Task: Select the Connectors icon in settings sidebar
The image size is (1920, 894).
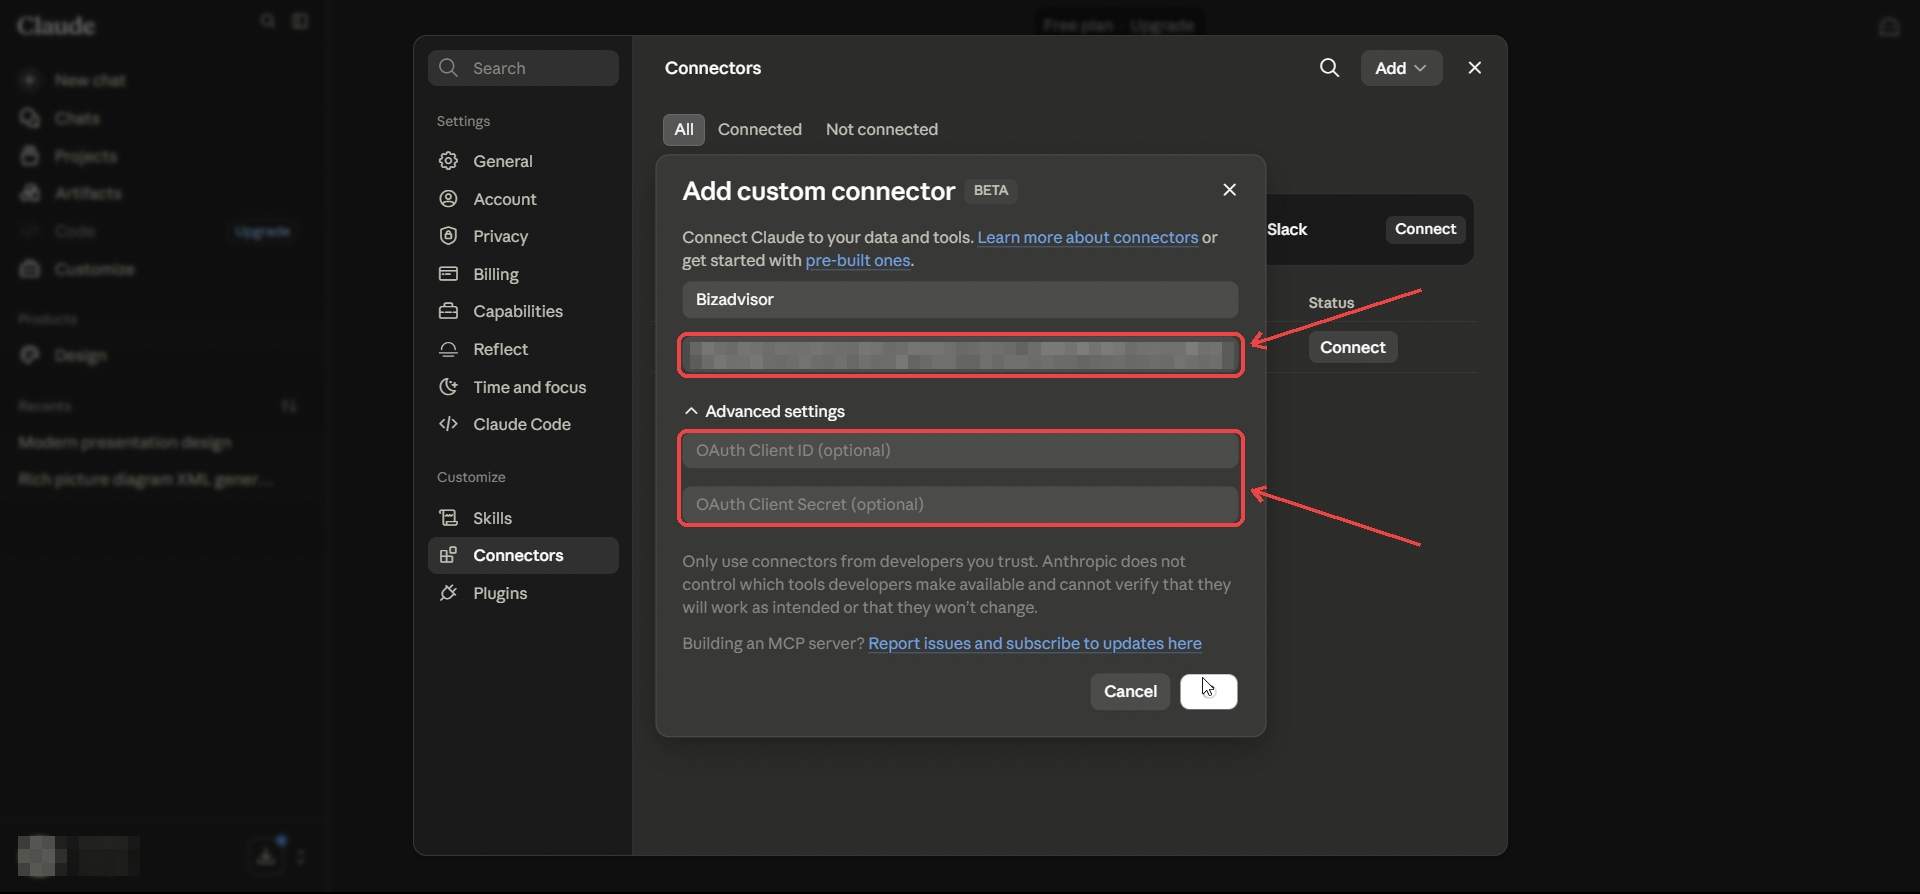Action: [x=449, y=555]
